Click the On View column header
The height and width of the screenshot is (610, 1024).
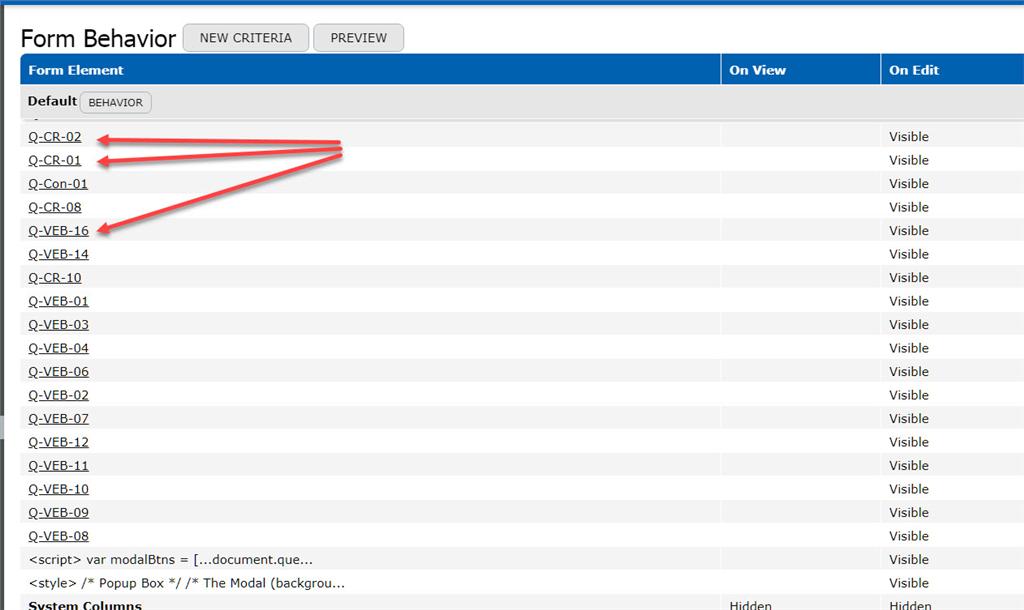(x=757, y=70)
